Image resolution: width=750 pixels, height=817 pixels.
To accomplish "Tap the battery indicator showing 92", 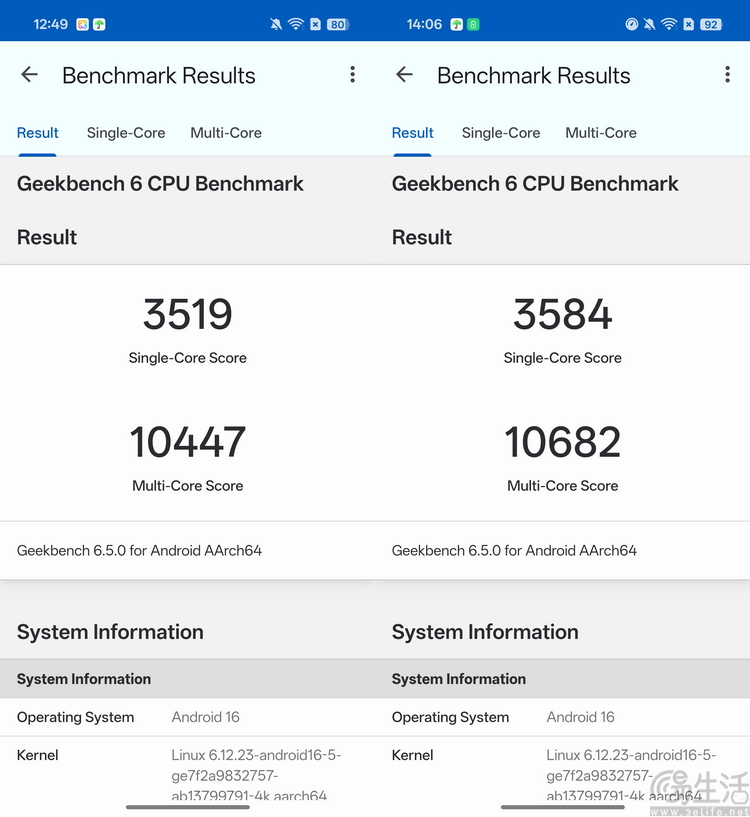I will [x=711, y=24].
